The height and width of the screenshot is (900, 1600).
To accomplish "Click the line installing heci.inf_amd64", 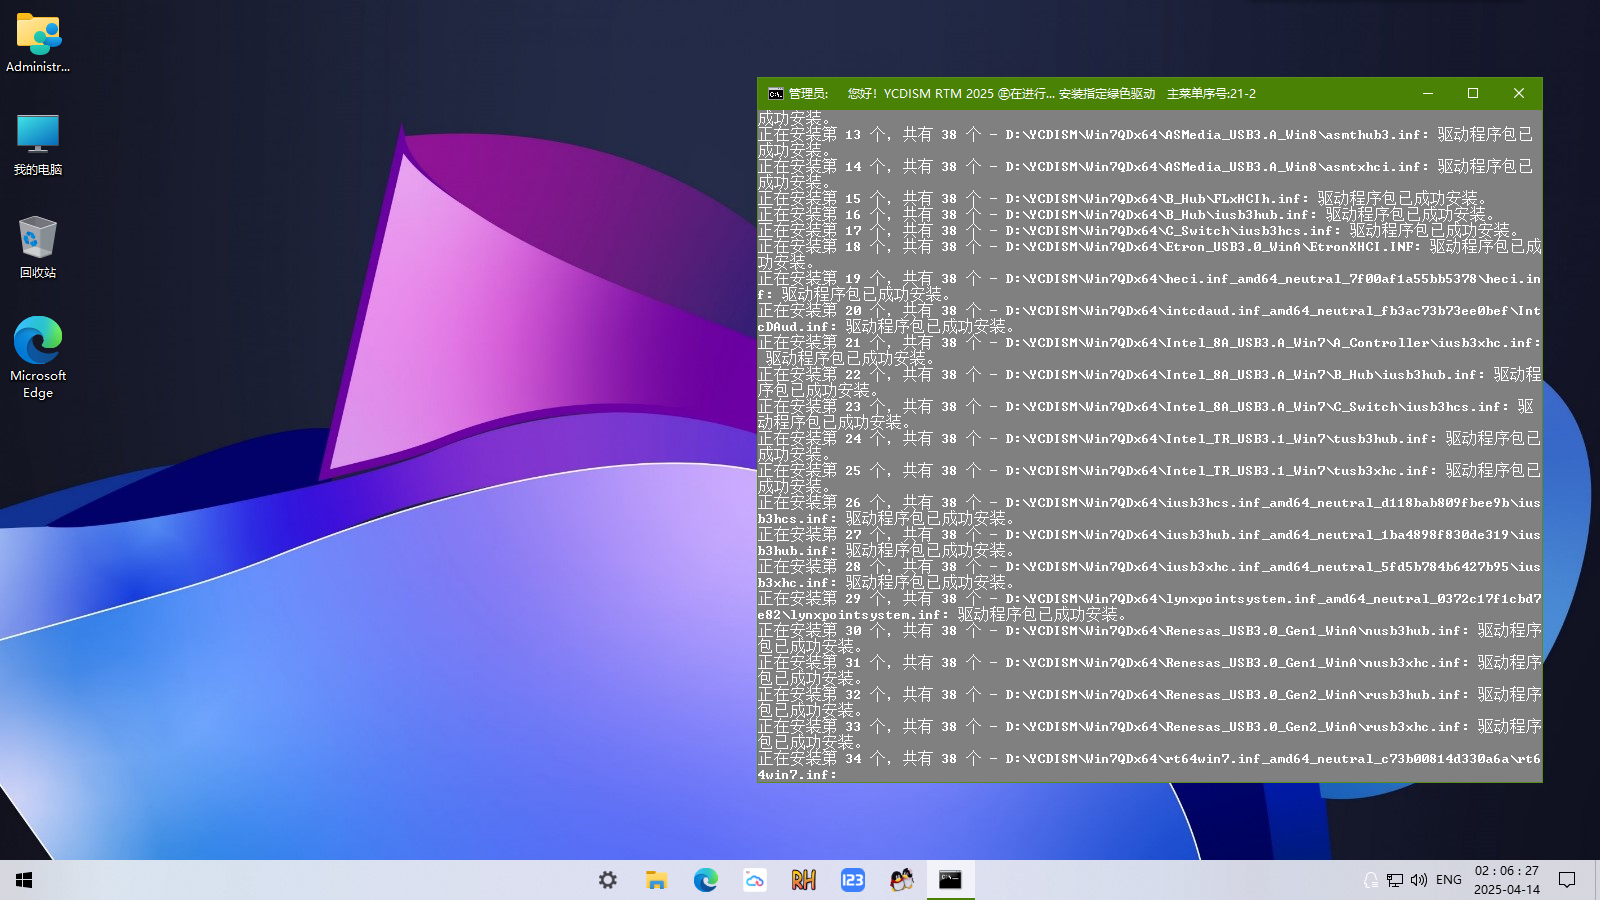I will coord(1150,286).
